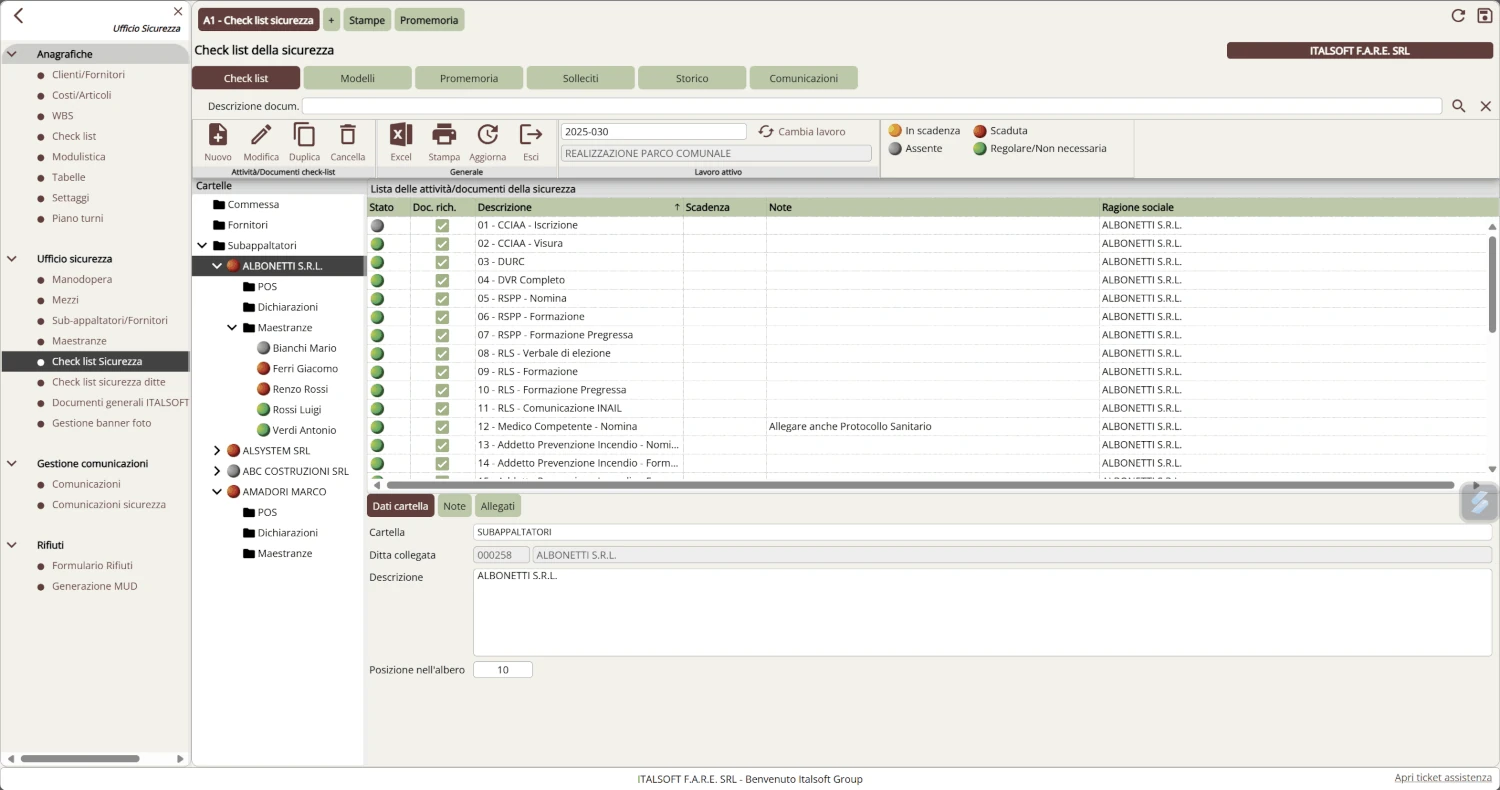Toggle the checkbox for 05 - RSPP - Nomina
1500x790 pixels.
442,299
